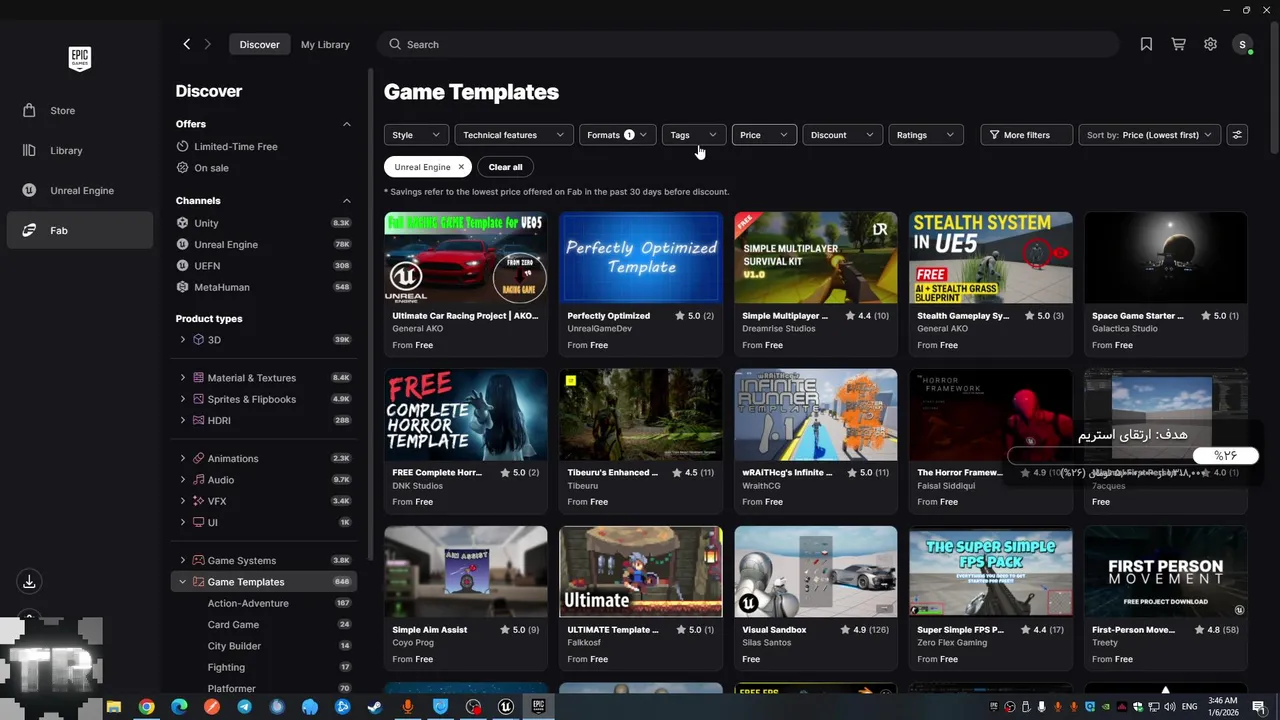Go back with the left arrow
Screen dimensions: 1280x720
pyautogui.click(x=186, y=44)
